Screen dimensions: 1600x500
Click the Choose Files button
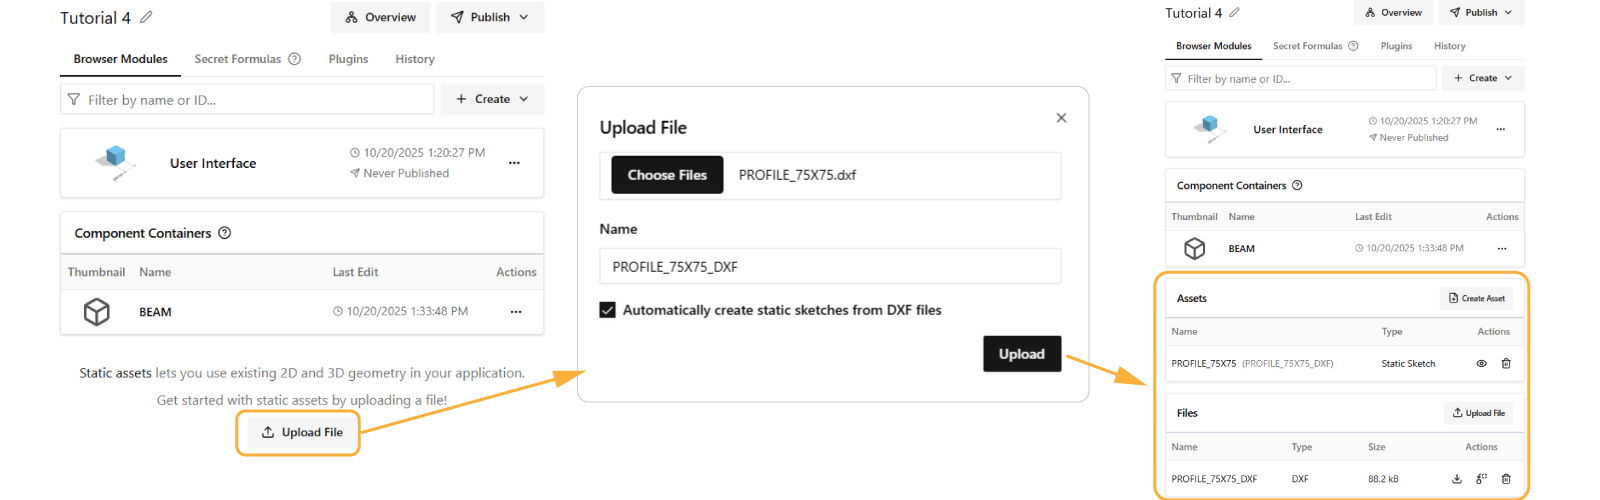tap(667, 175)
